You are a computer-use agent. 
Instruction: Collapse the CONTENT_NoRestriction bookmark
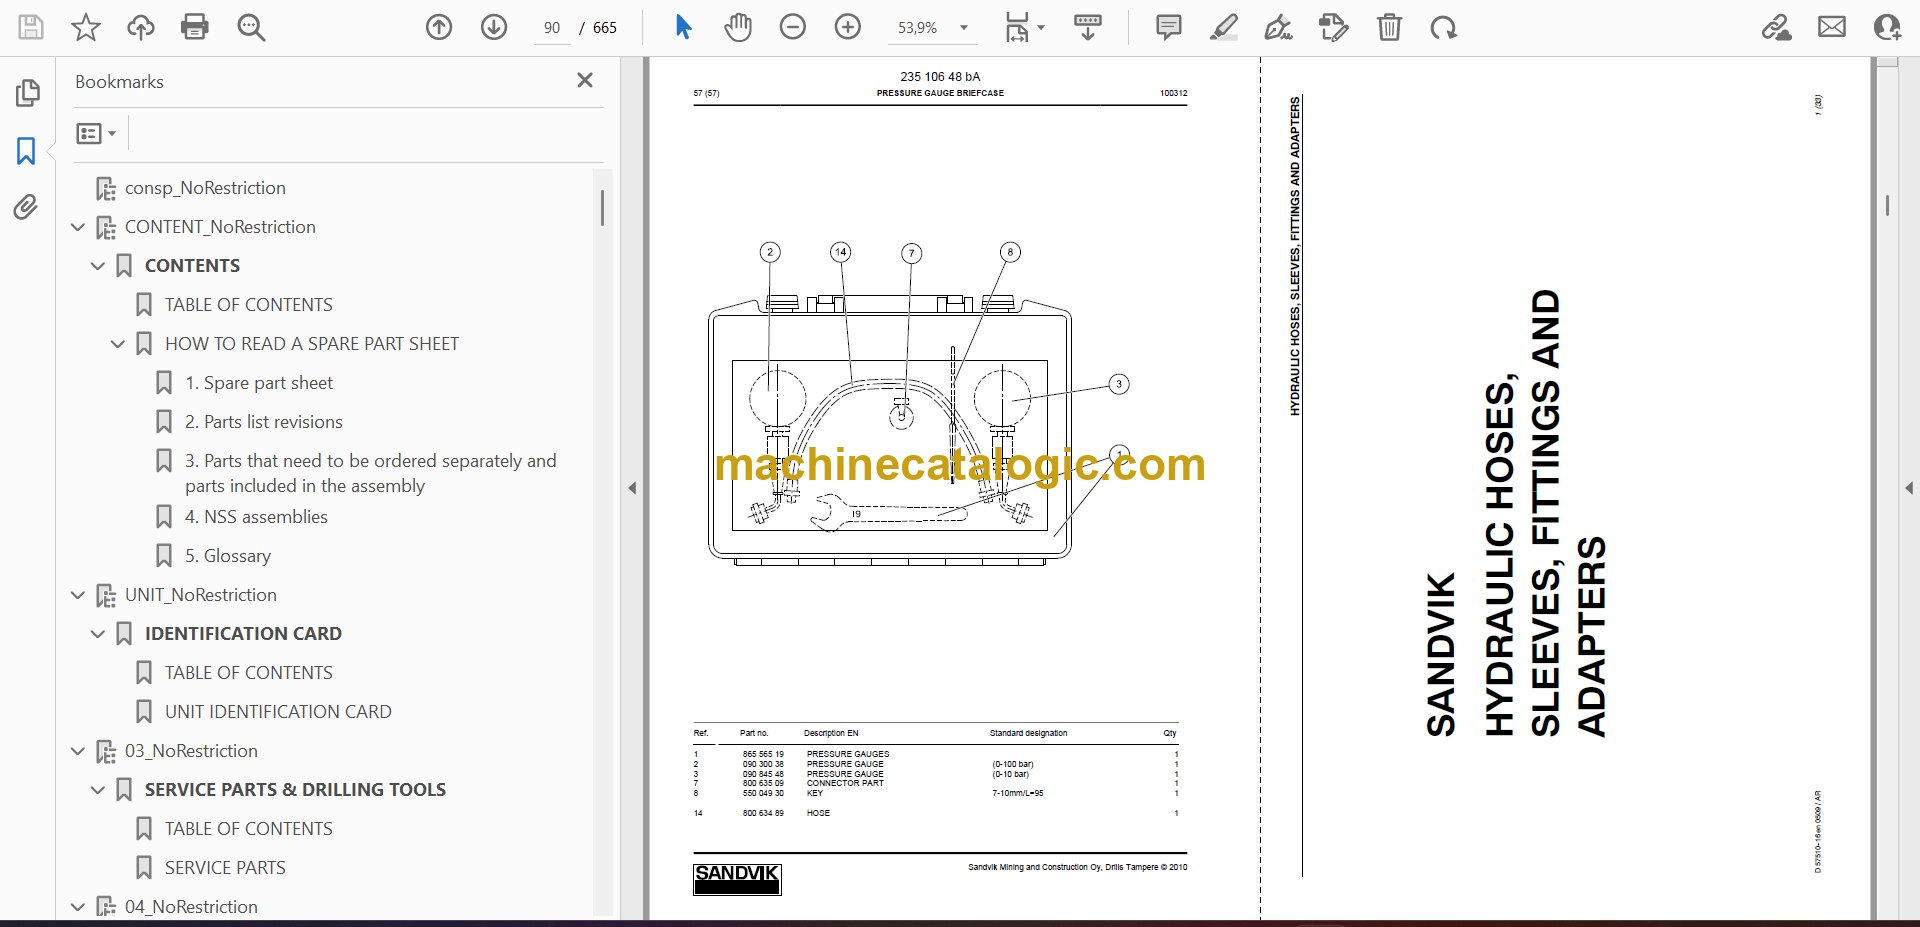78,227
